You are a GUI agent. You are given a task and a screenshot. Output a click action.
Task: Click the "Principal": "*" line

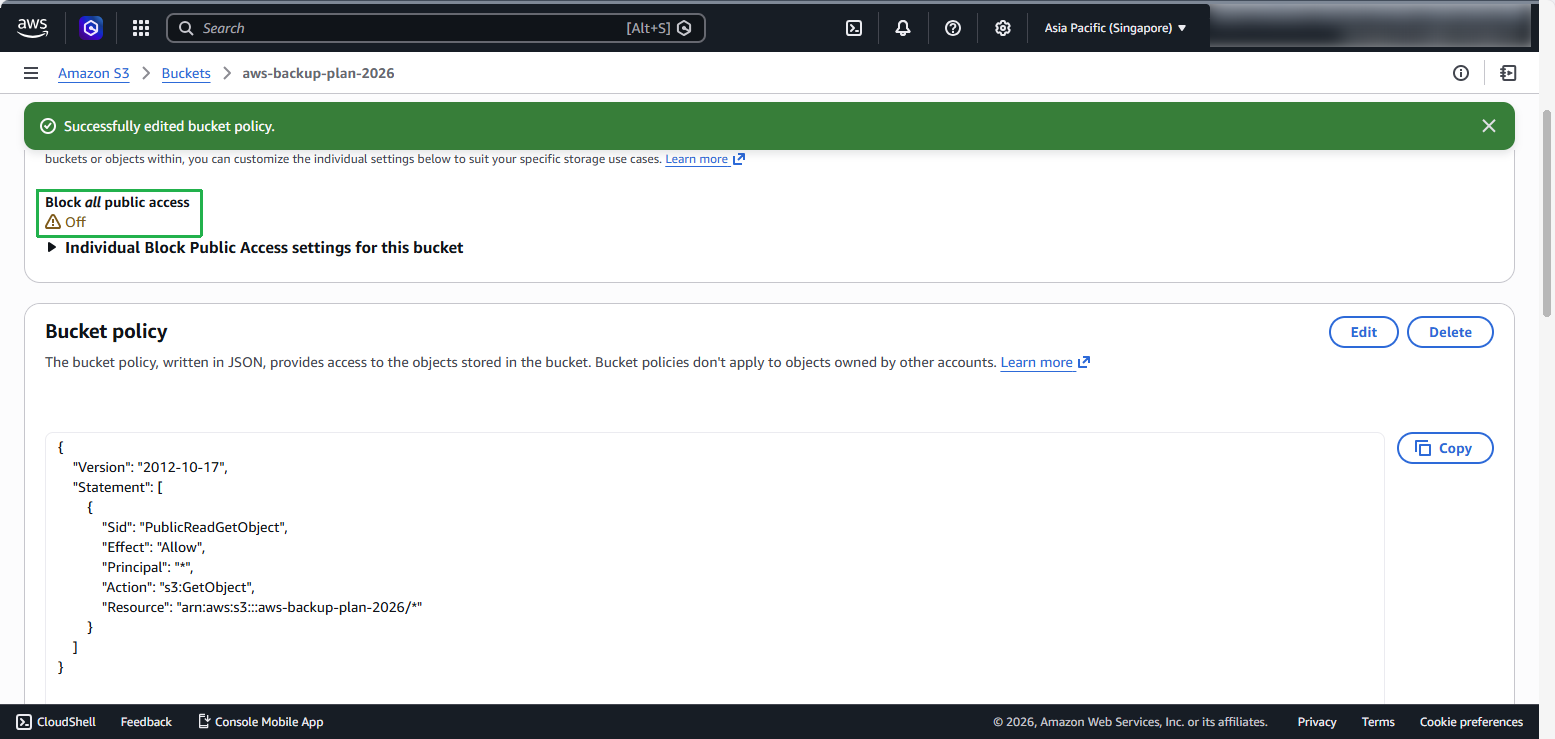(x=146, y=567)
